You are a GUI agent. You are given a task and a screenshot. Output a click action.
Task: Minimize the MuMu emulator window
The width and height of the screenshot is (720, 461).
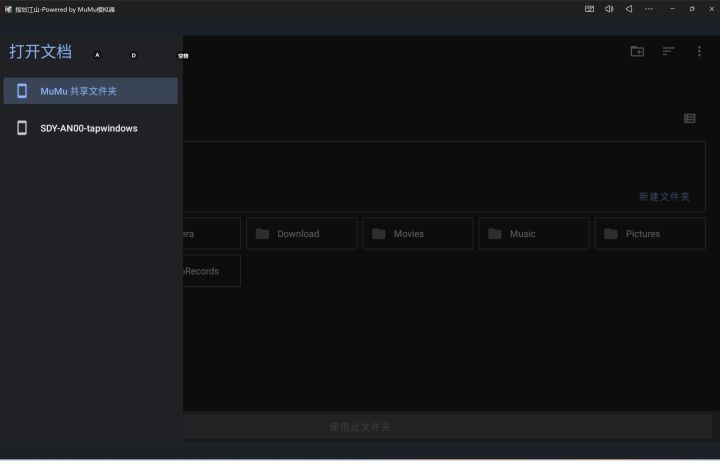coord(672,9)
